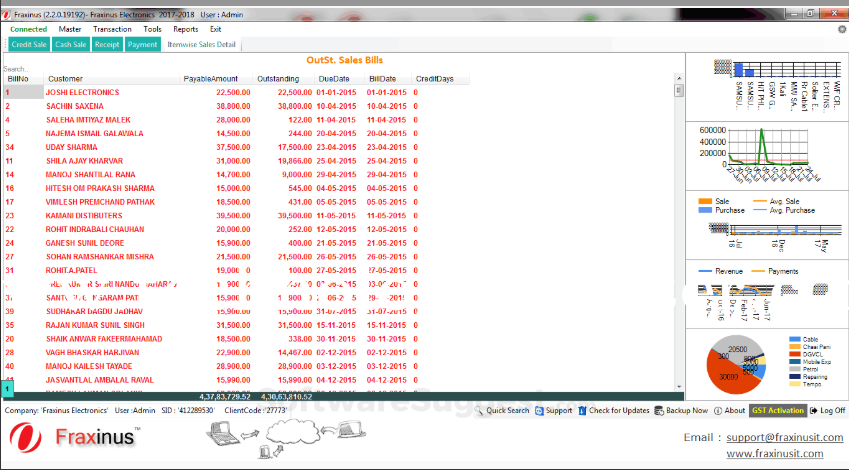
Task: Sort by the PayableAmount column header
Action: [x=216, y=79]
